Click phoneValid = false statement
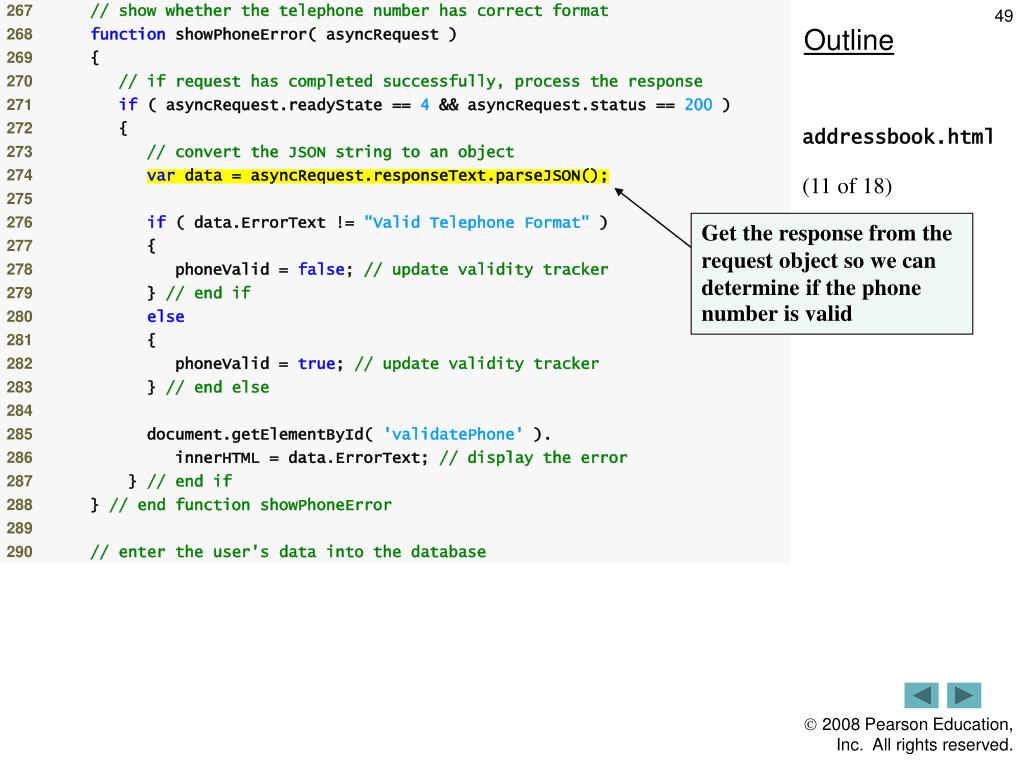This screenshot has height=768, width=1024. click(x=264, y=270)
